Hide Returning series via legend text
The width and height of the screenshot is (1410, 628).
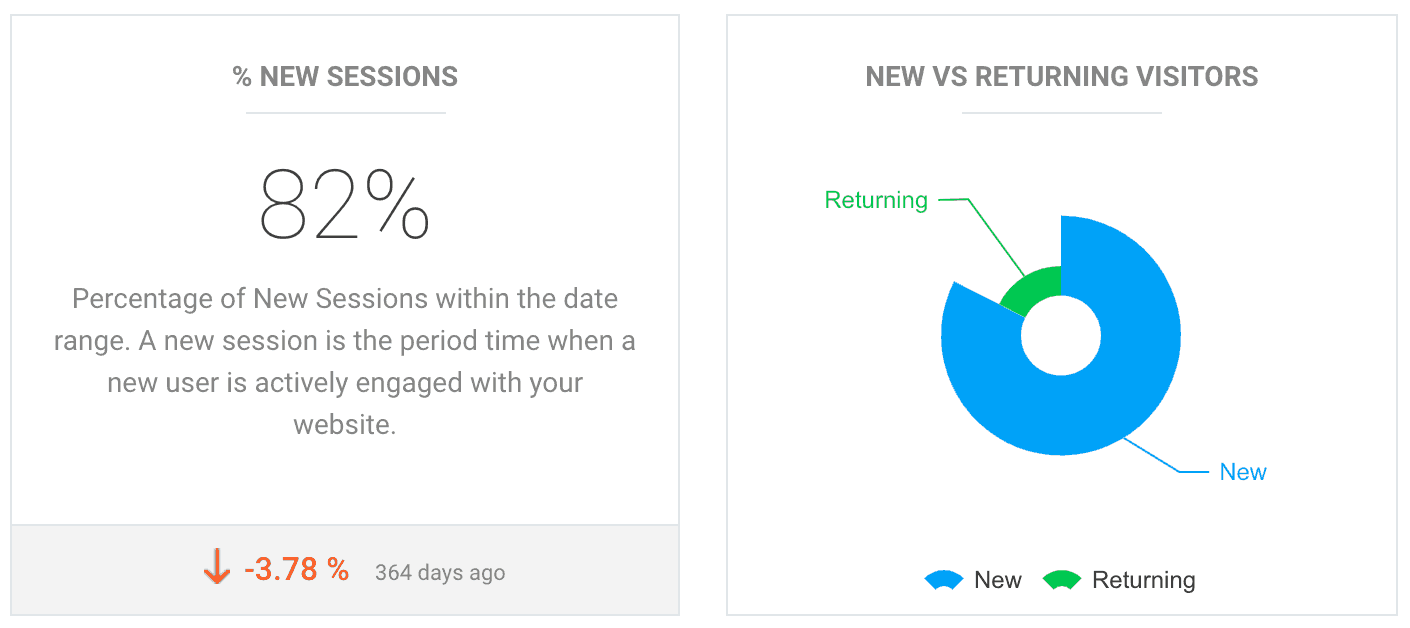(1143, 580)
